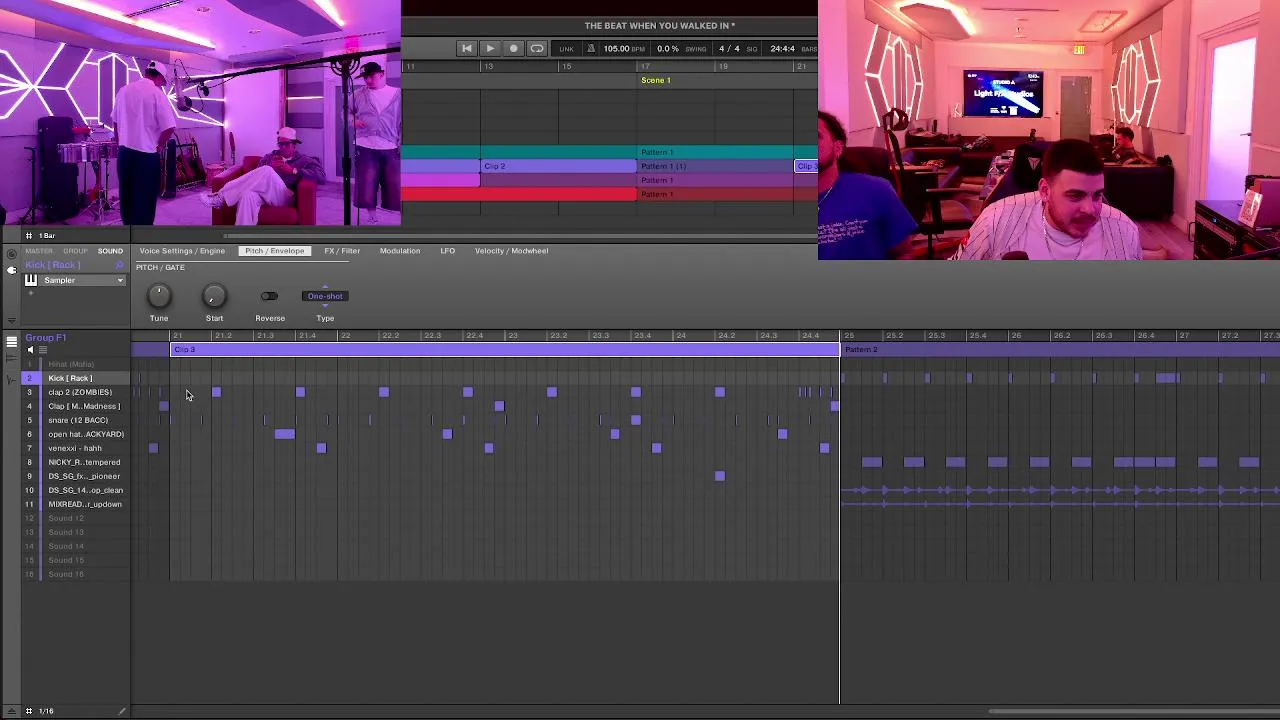Screen dimensions: 1280x720
Task: Click the 24:4:4 bars position display
Action: point(782,49)
